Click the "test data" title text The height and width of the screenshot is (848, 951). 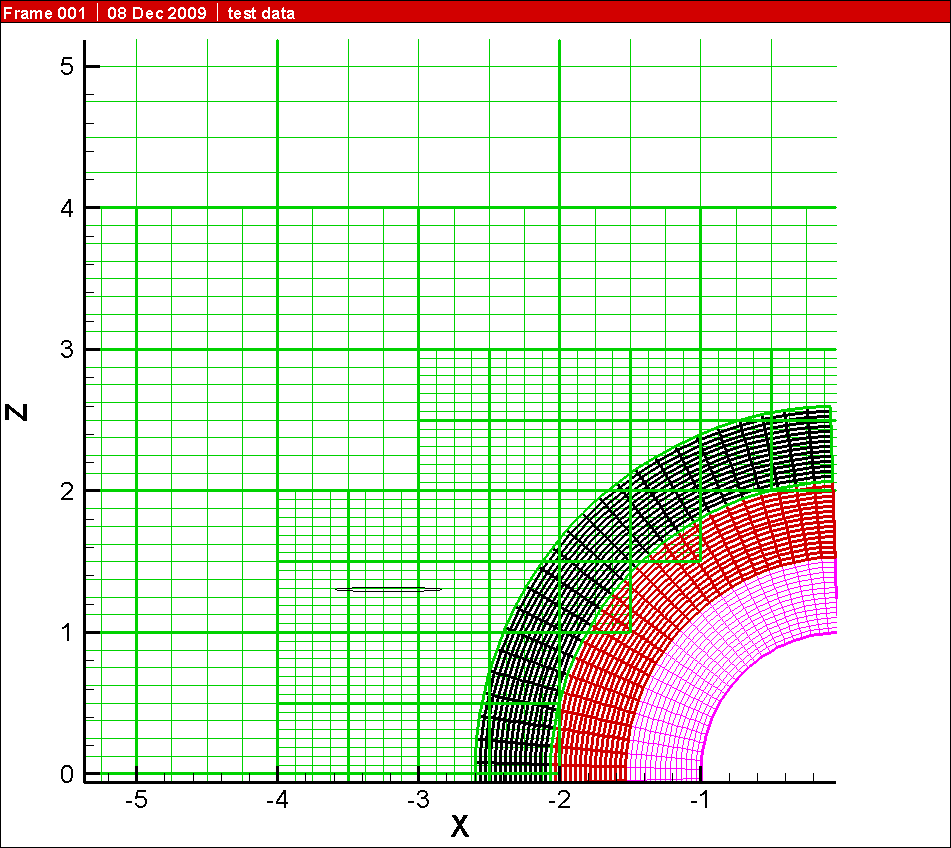[x=261, y=12]
